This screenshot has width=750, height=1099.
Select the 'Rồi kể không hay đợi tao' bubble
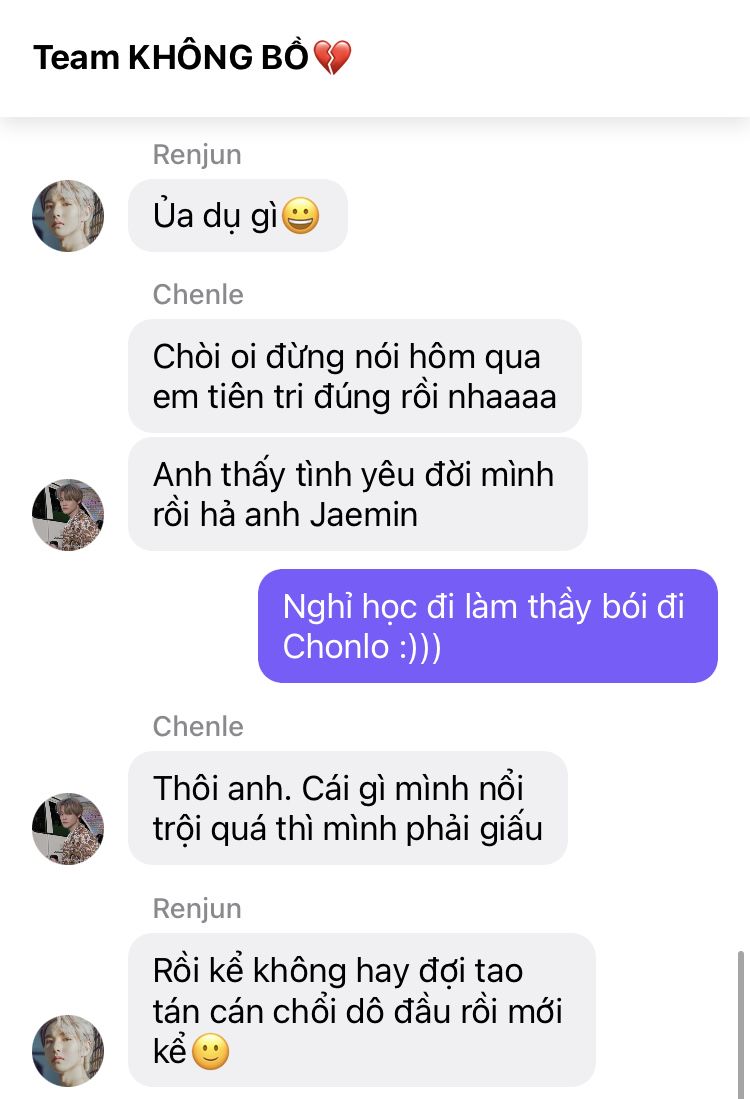(362, 1010)
